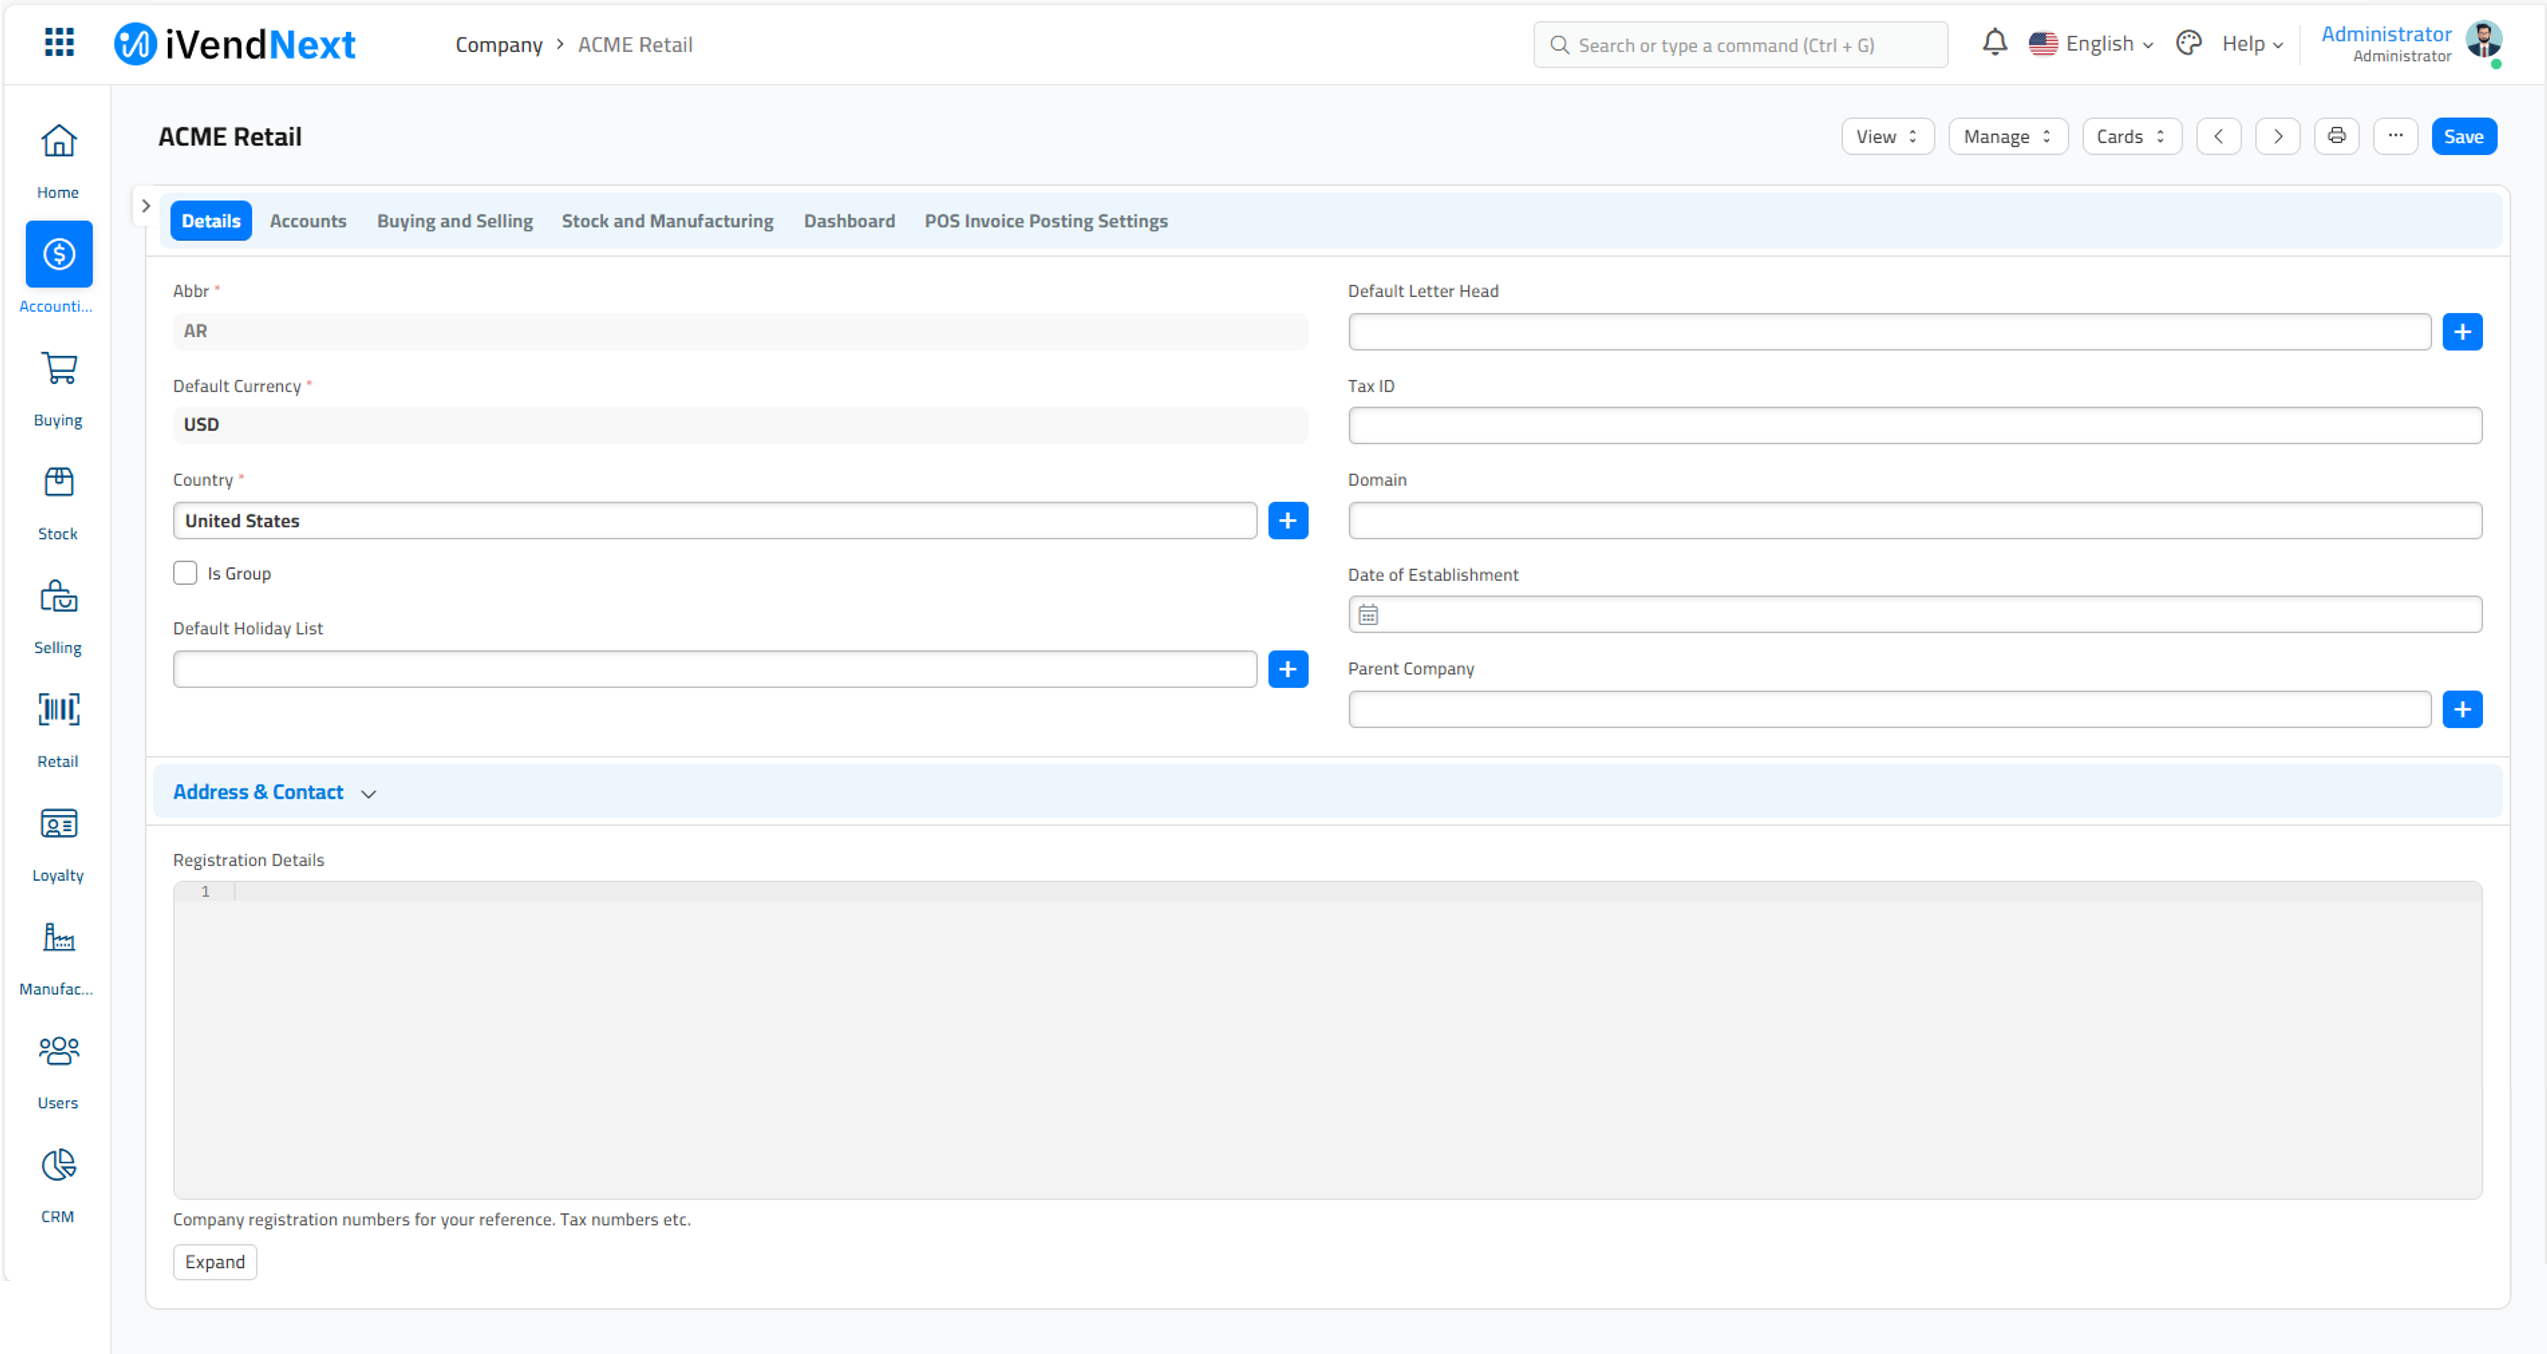Switch to the Accounts tab
2547x1354 pixels.
coord(308,221)
